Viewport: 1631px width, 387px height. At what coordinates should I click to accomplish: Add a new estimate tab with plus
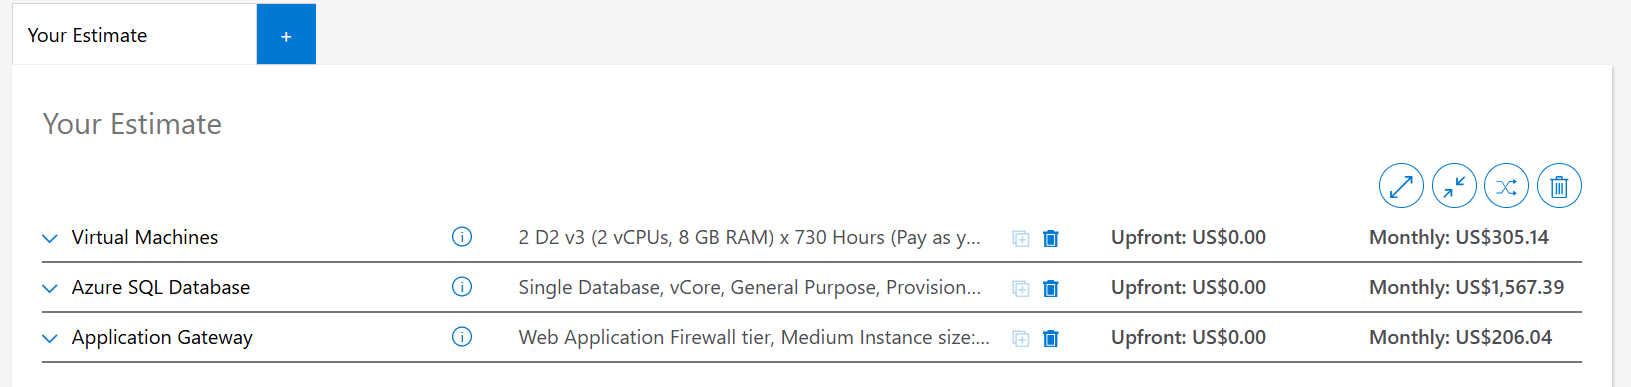point(286,35)
